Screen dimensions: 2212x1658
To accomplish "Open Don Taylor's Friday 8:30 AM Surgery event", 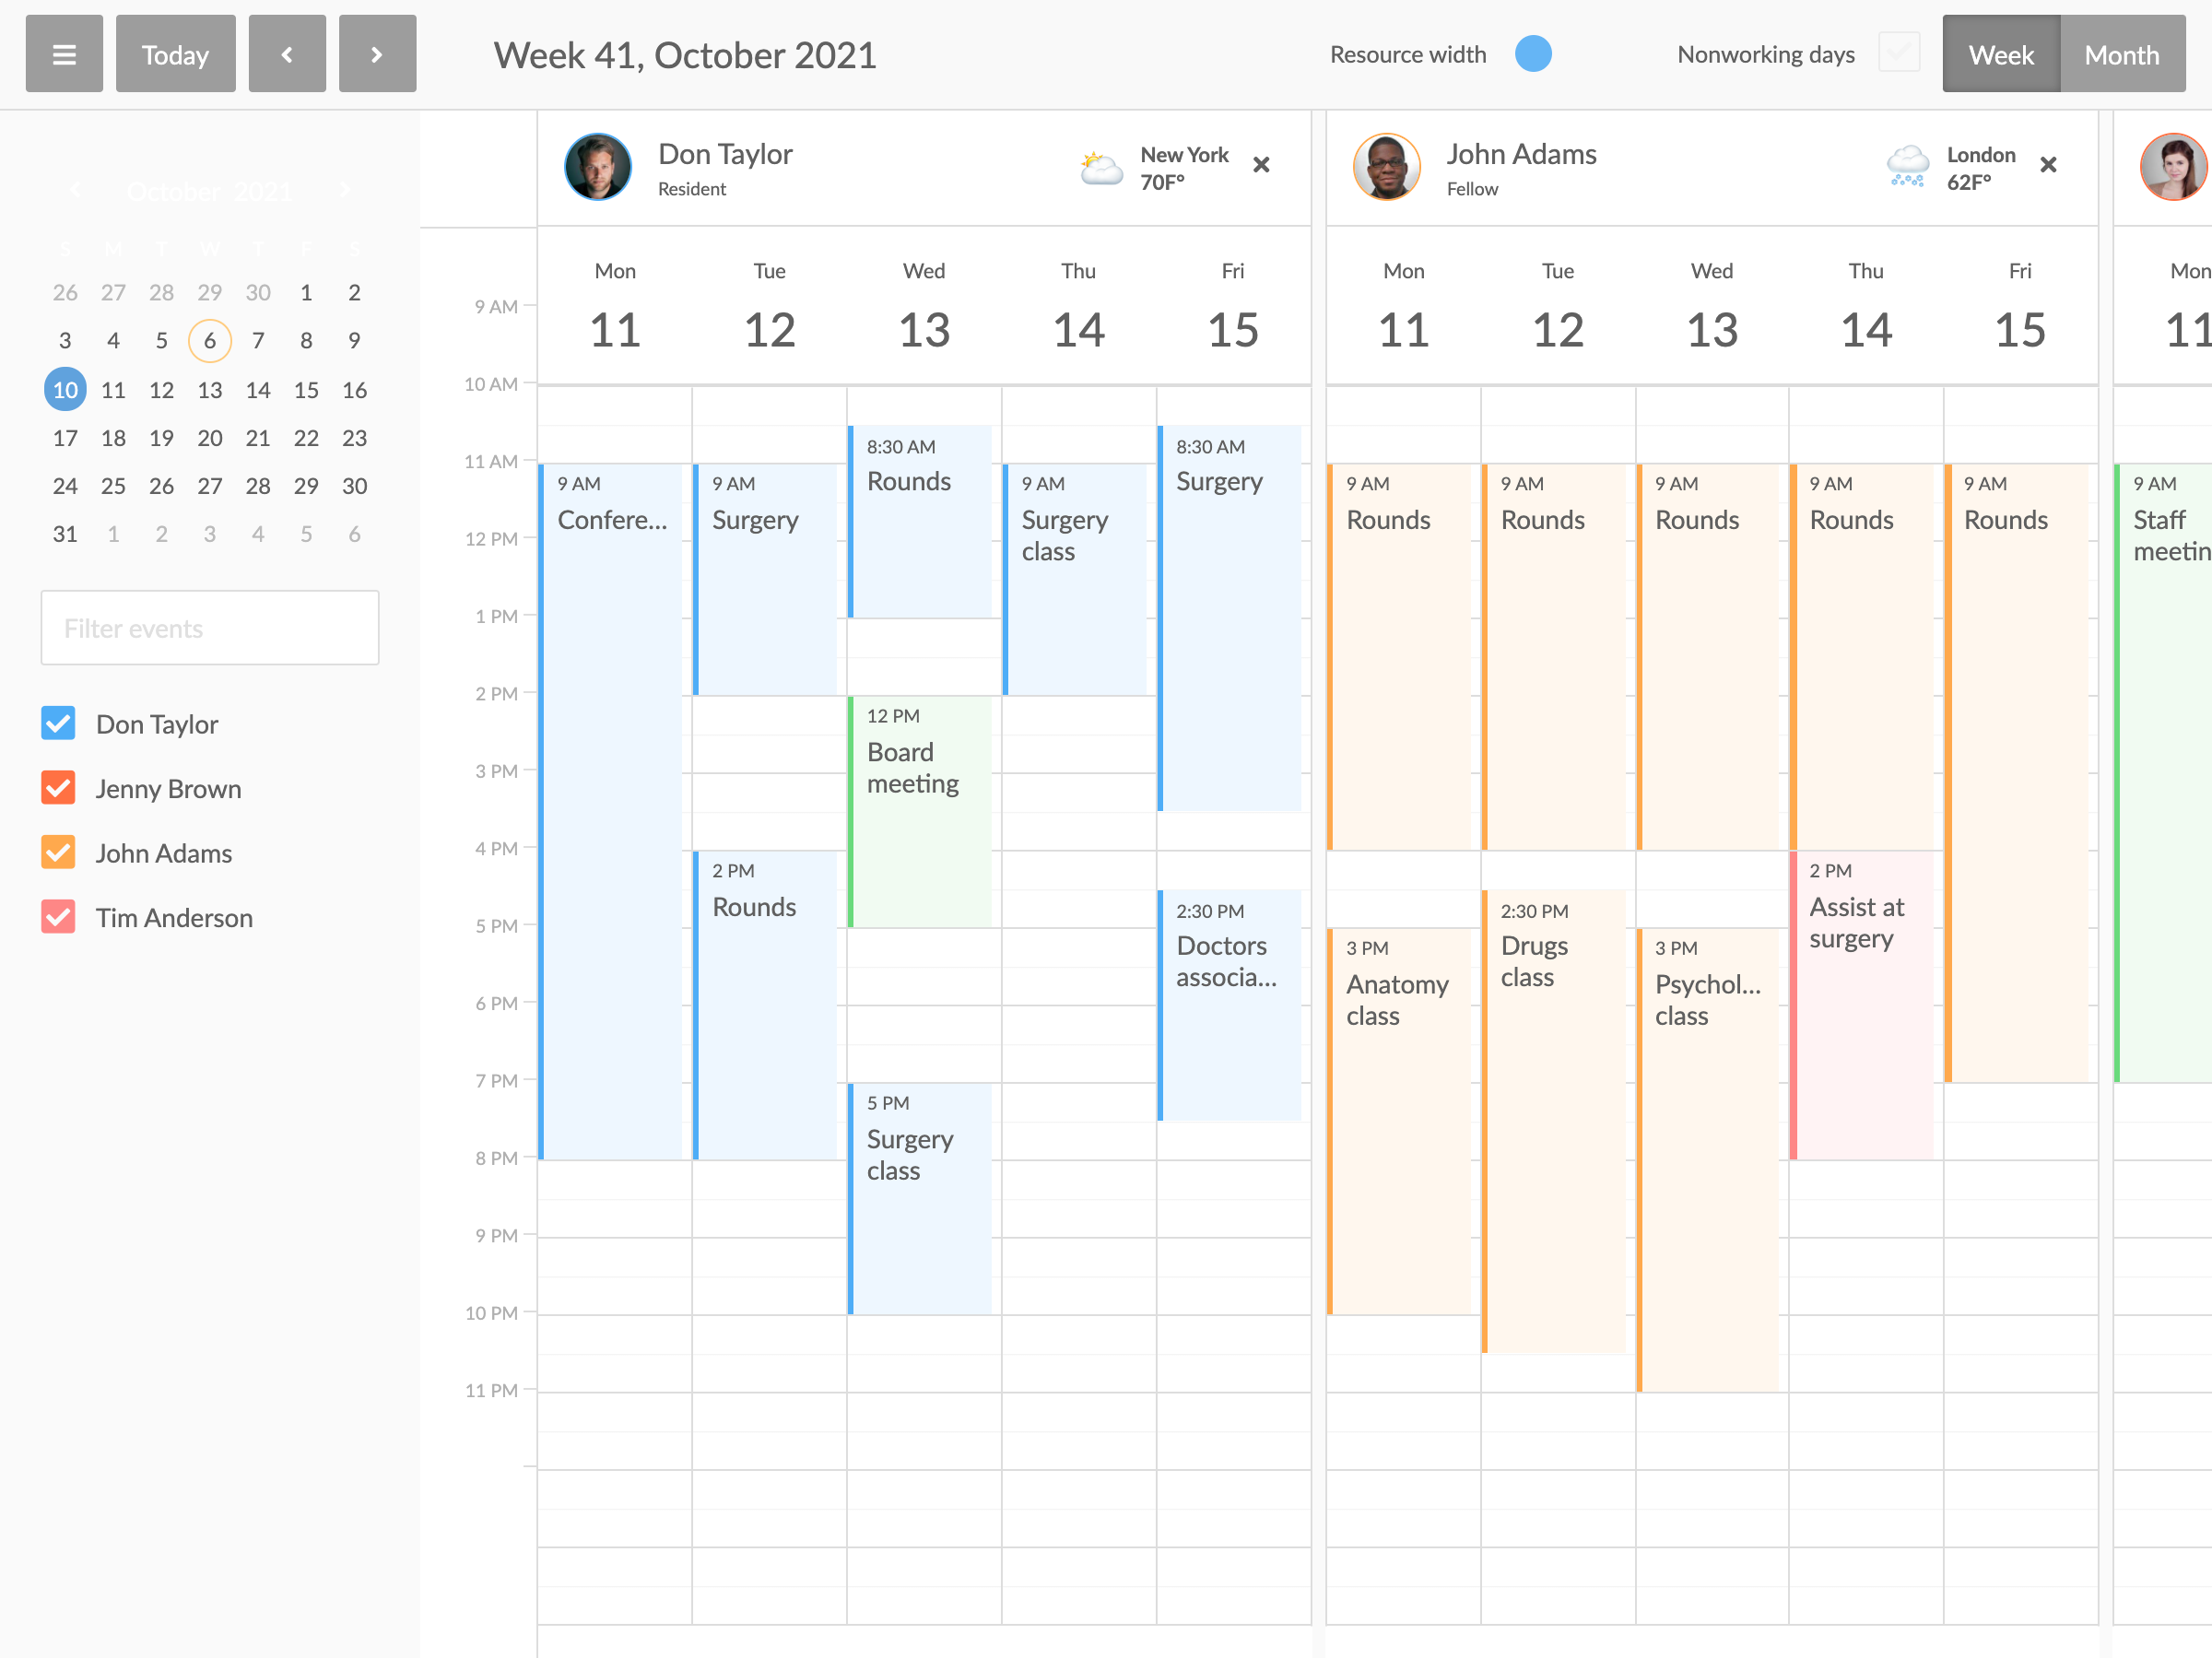I will (1230, 618).
